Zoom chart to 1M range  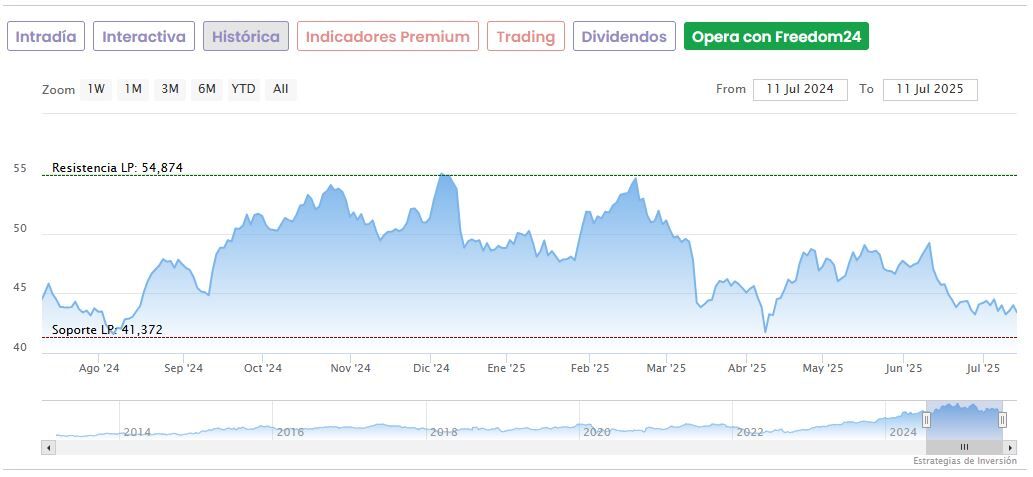(x=133, y=89)
